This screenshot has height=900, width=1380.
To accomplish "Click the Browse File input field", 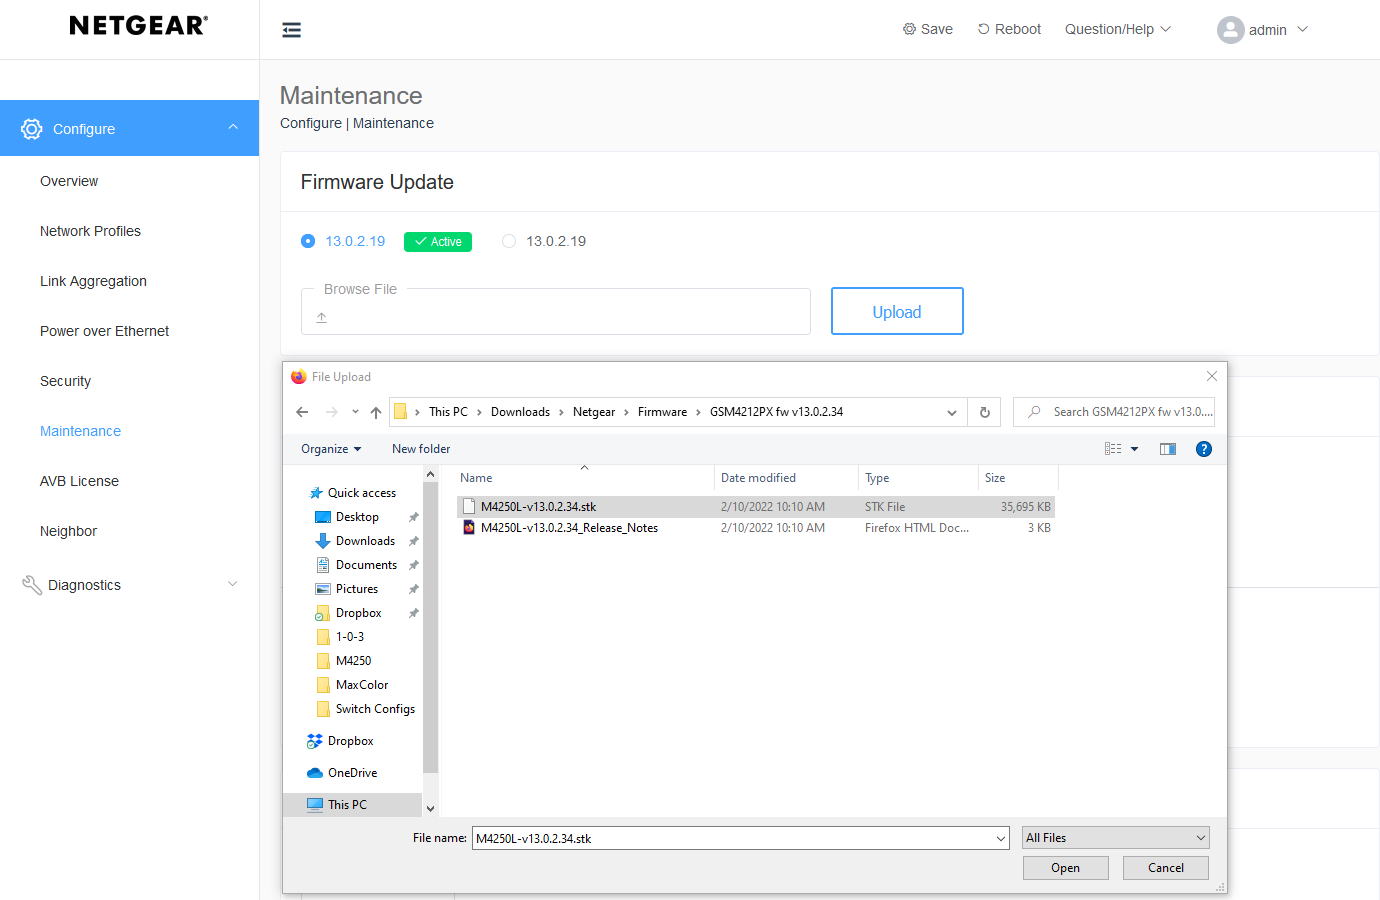I will (556, 312).
